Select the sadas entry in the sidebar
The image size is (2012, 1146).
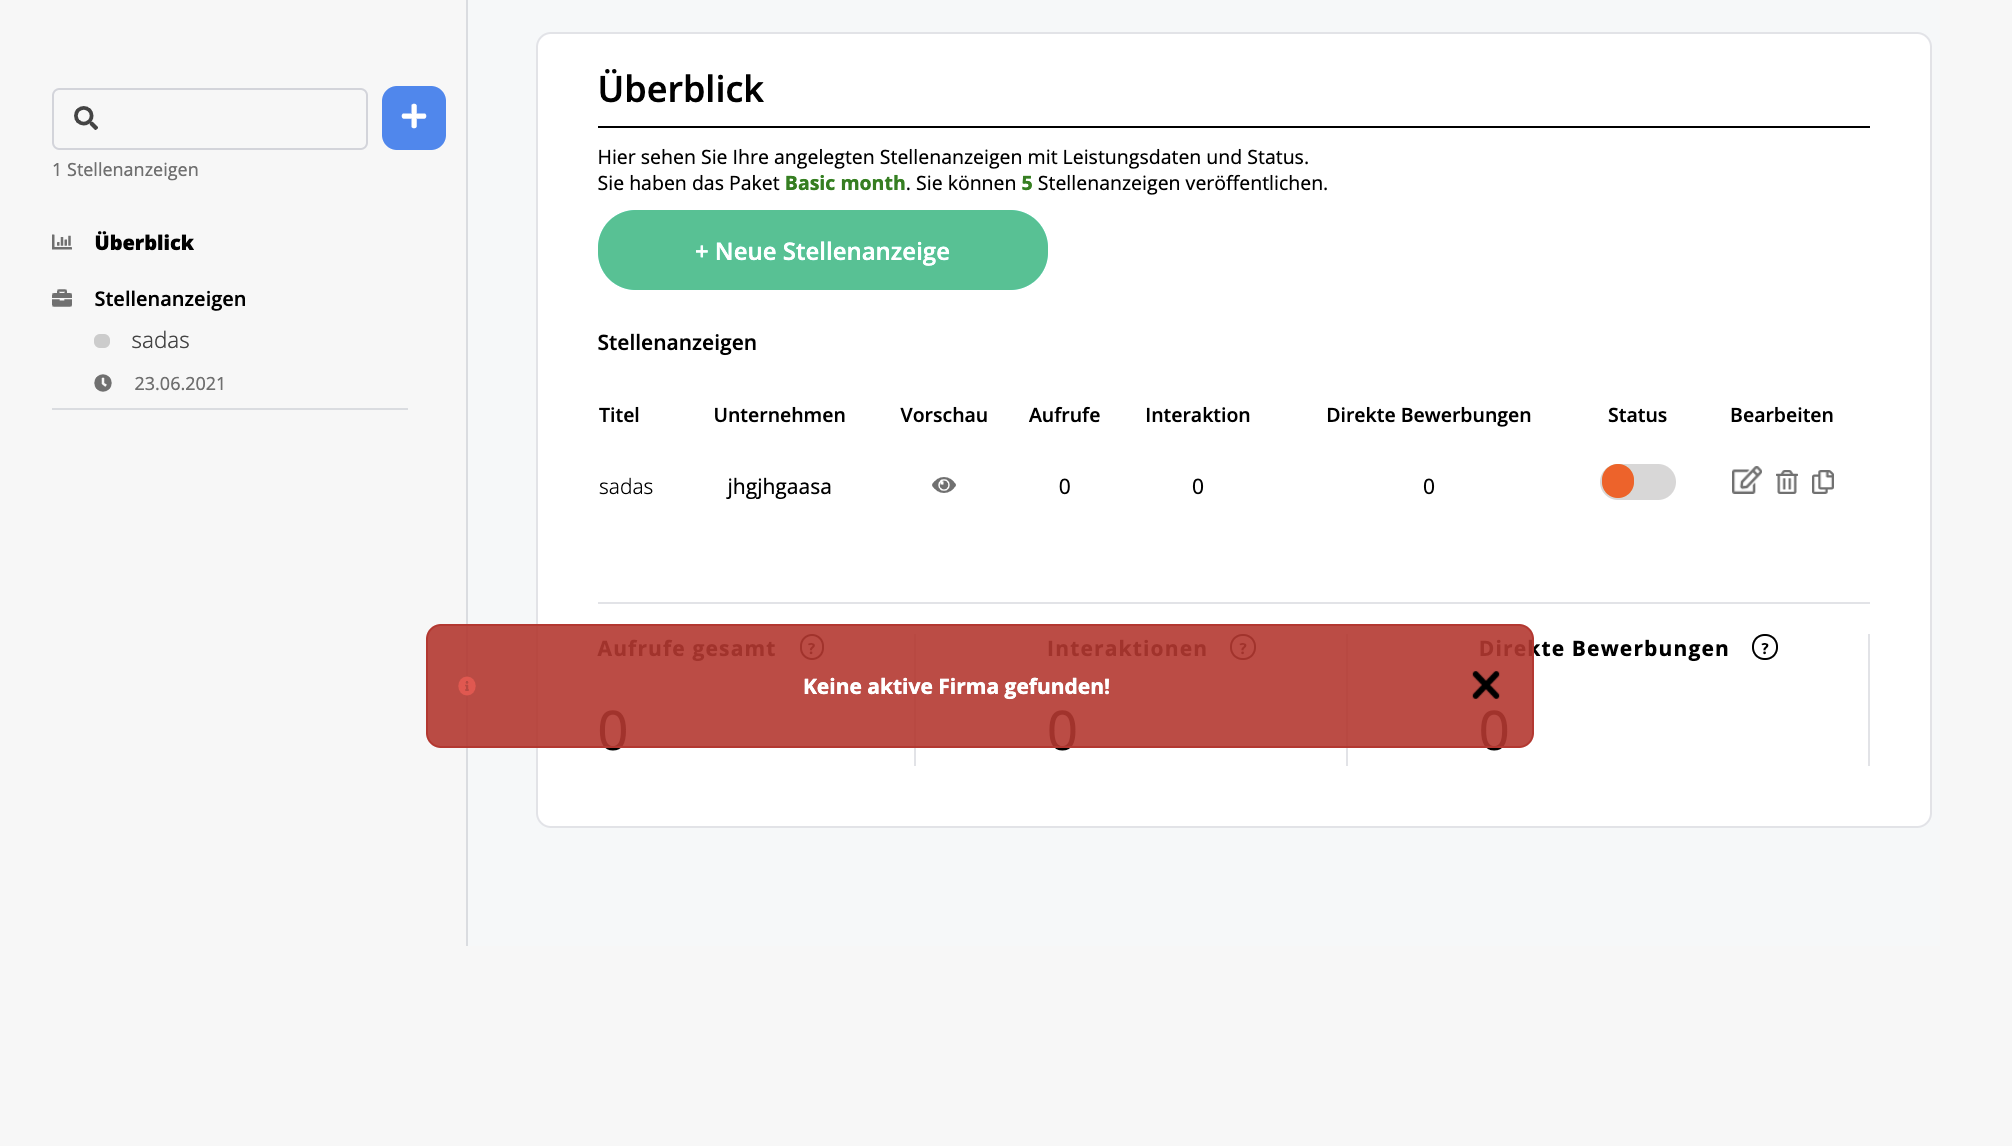pos(160,340)
